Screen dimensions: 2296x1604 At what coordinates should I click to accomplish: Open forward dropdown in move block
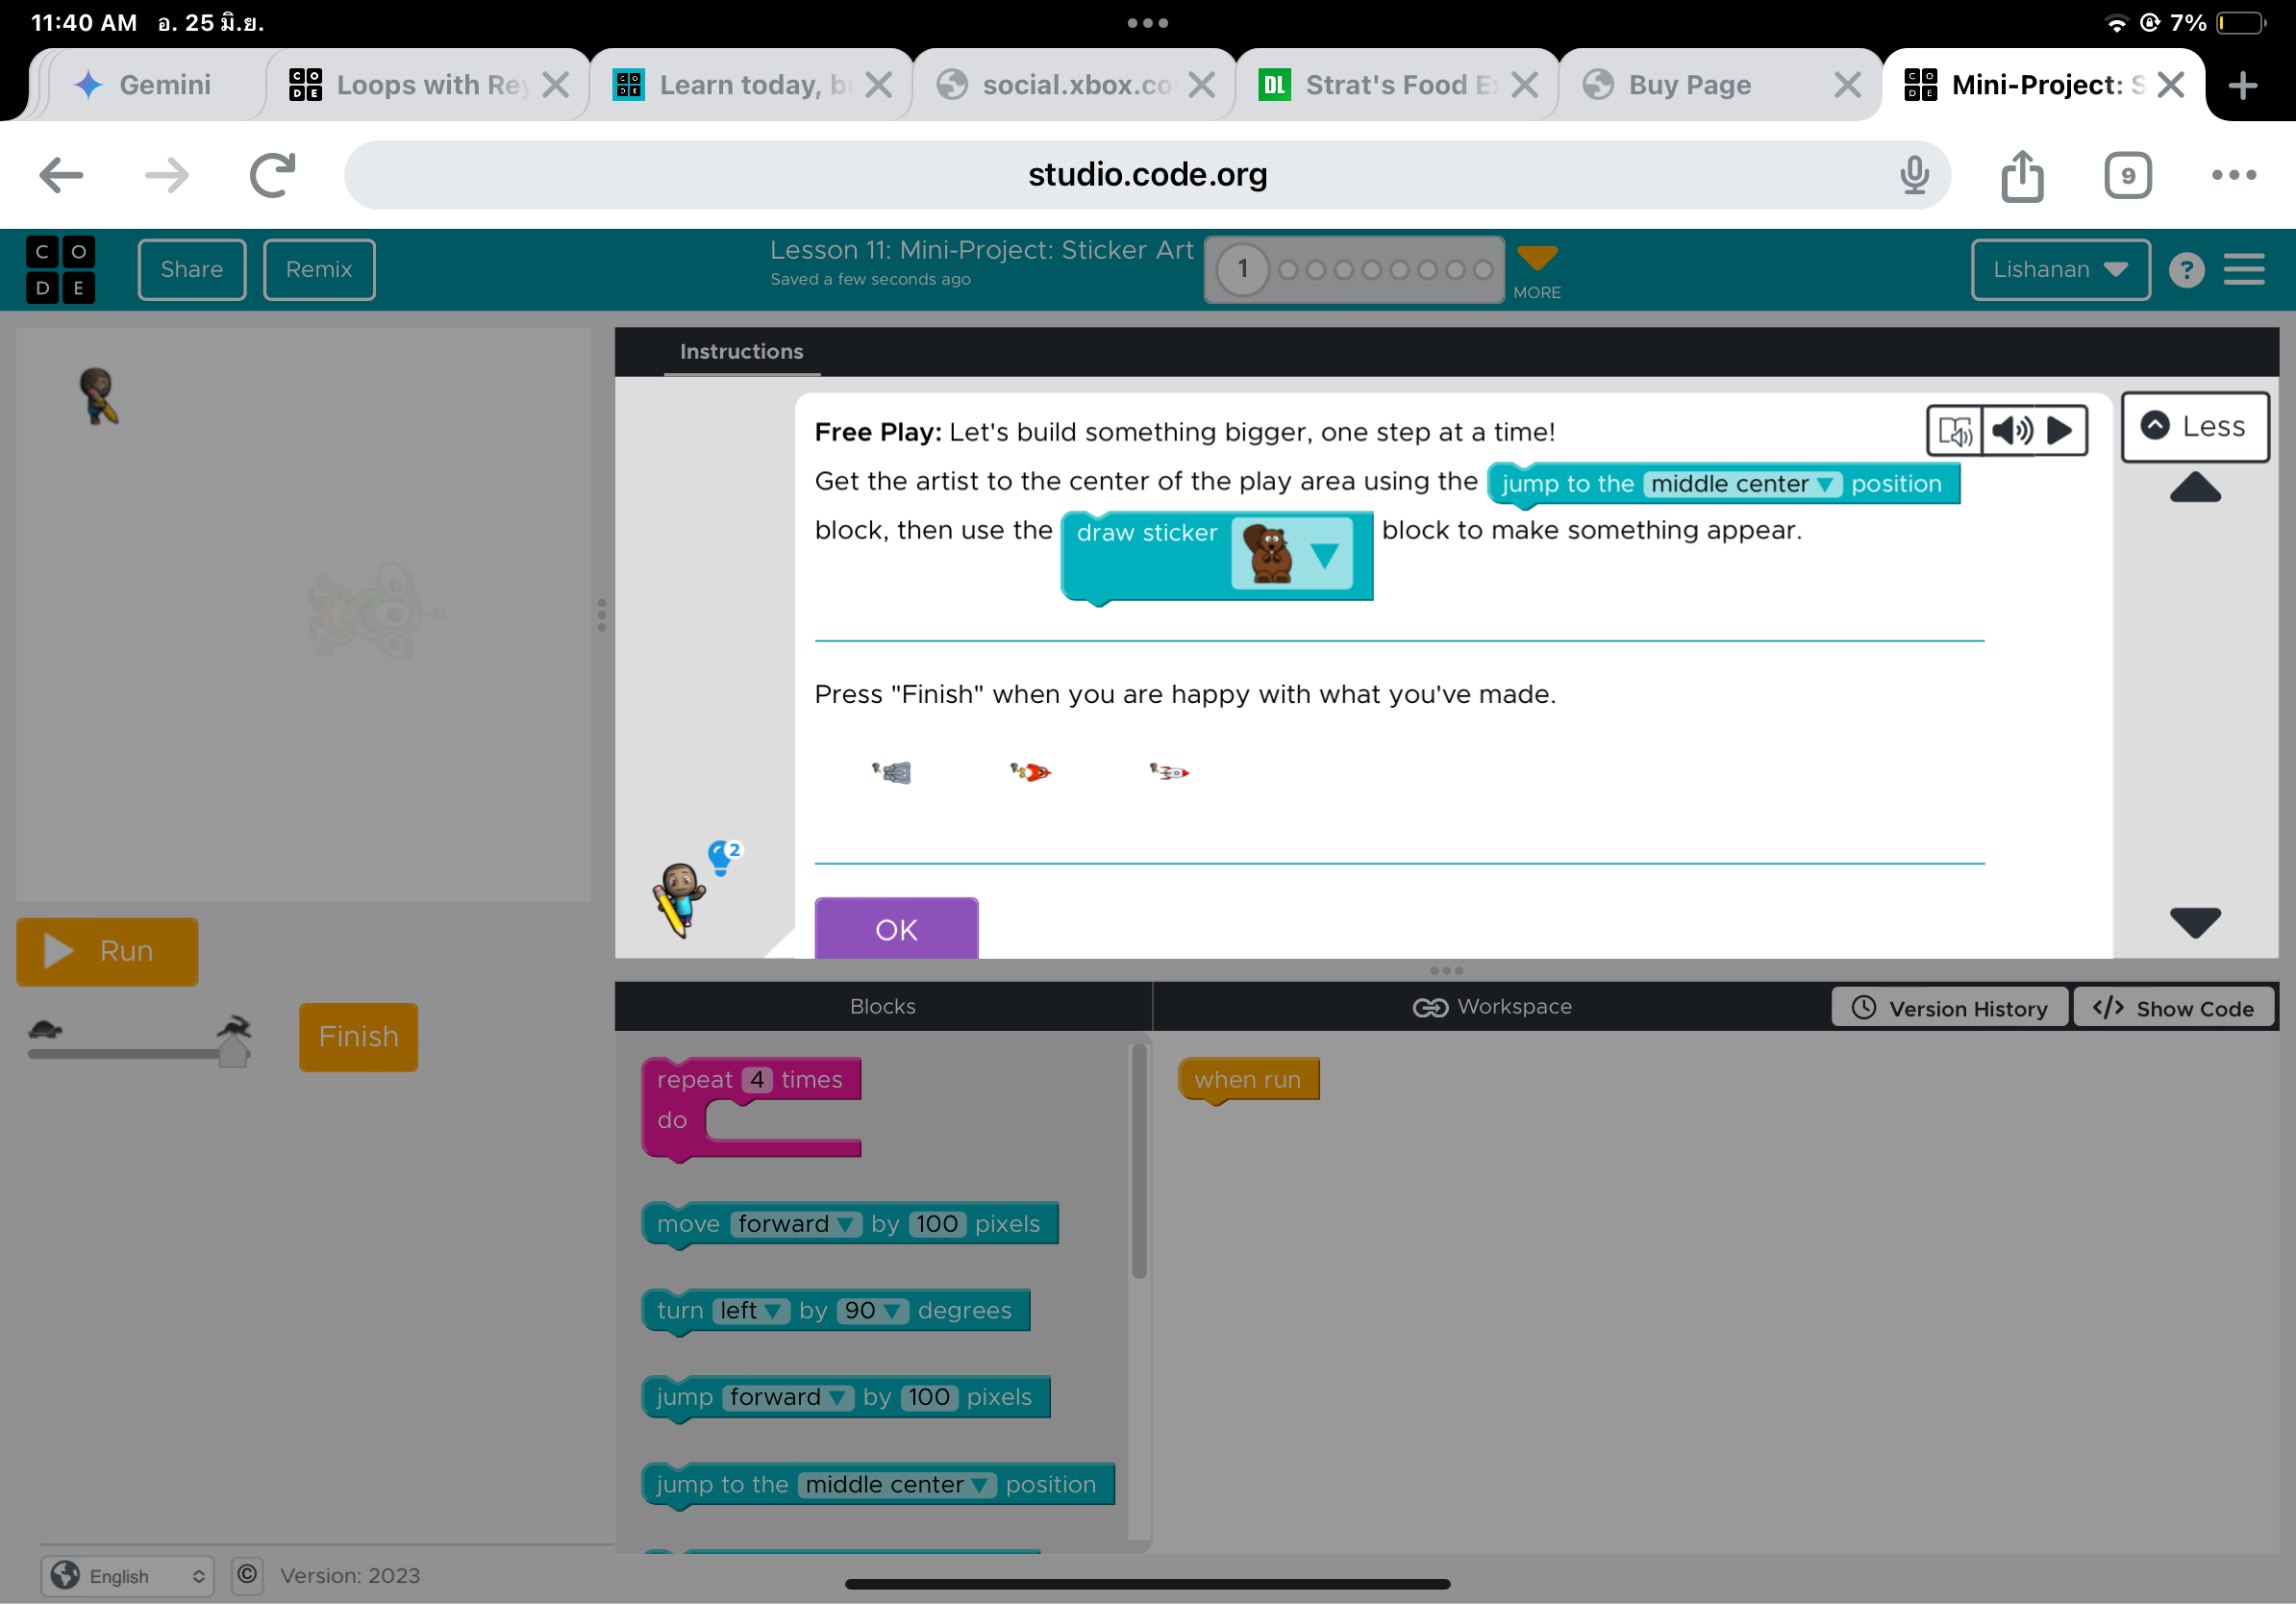coord(796,1224)
